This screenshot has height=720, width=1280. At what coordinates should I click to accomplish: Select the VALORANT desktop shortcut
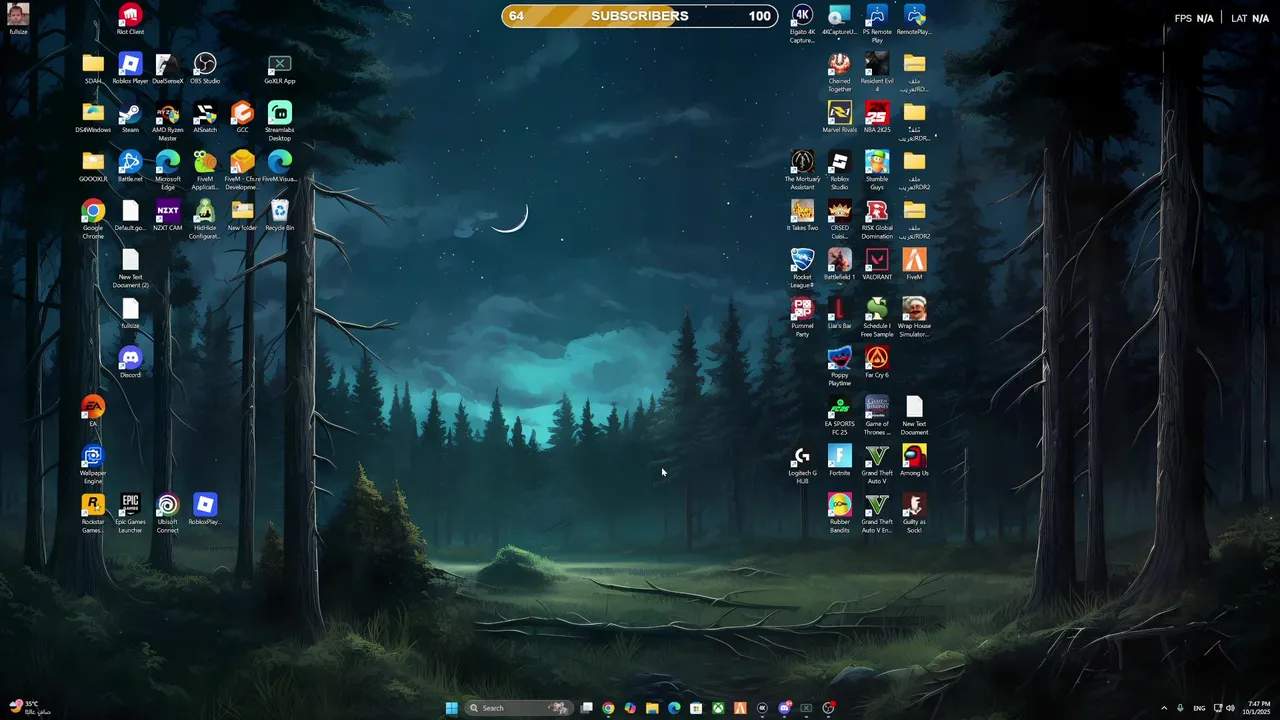click(x=877, y=265)
